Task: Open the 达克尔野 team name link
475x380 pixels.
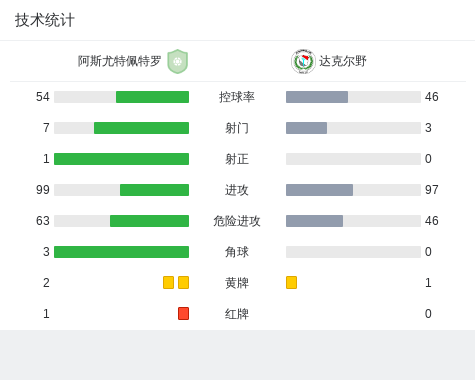Action: [343, 61]
